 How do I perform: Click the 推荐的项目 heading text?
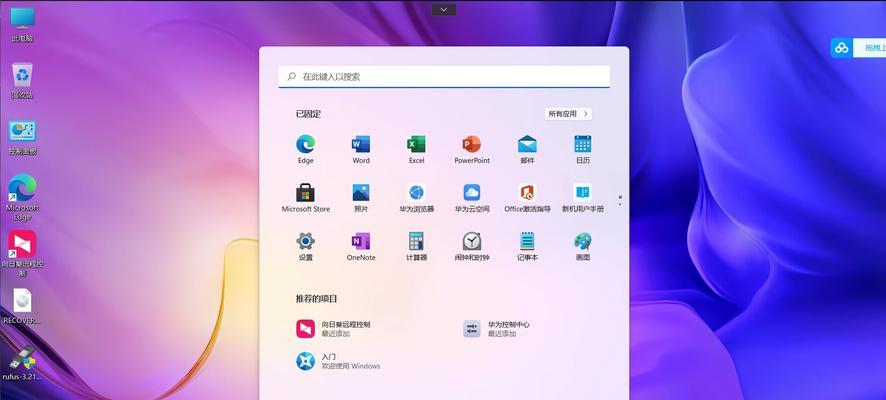pyautogui.click(x=316, y=298)
